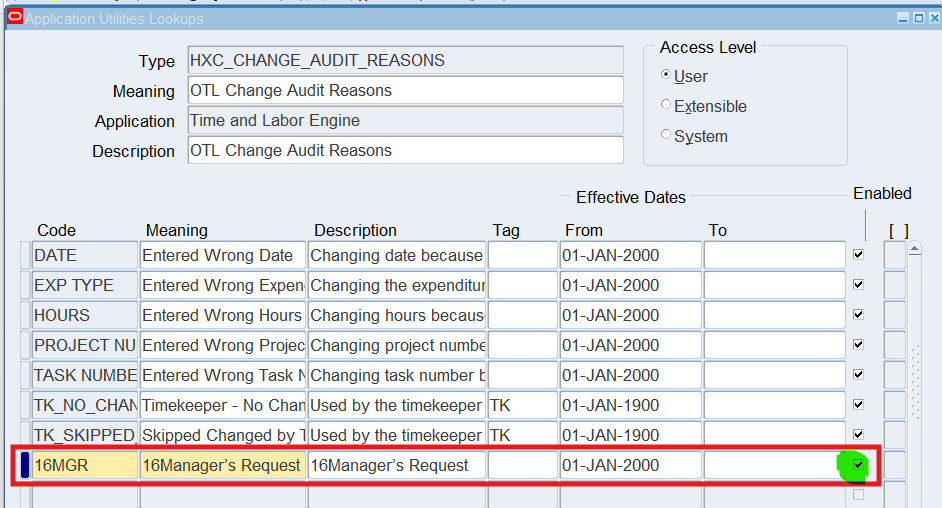Select the Extensible access level option

[x=667, y=105]
